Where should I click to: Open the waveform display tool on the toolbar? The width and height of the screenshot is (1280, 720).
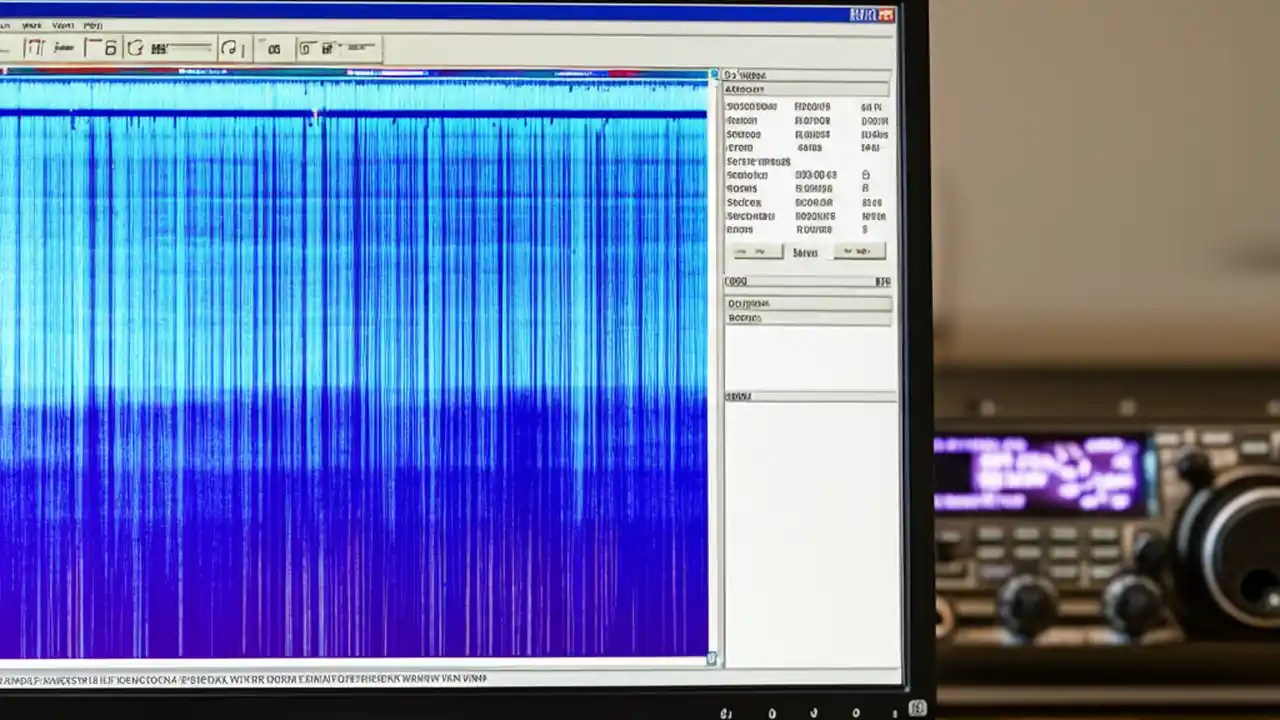pyautogui.click(x=60, y=47)
